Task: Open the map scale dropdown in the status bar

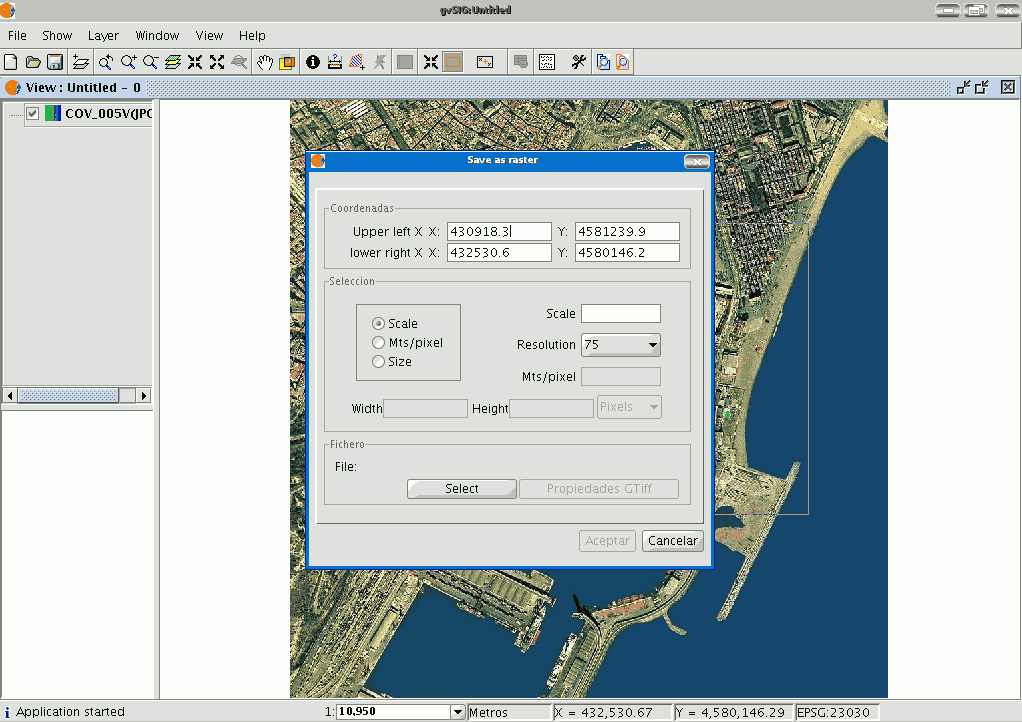Action: click(458, 712)
